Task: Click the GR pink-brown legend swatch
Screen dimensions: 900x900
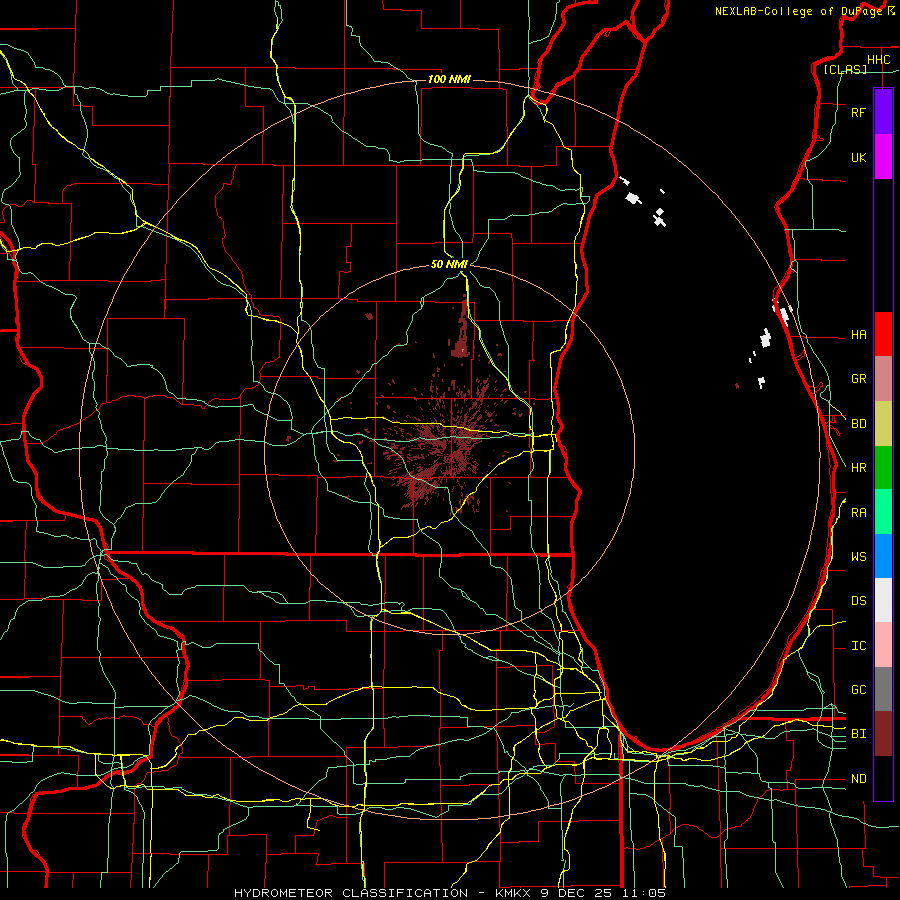Action: 883,379
